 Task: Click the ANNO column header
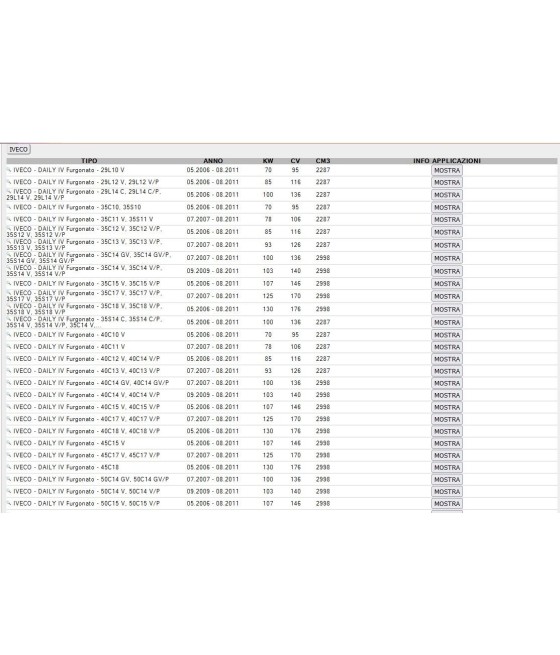pyautogui.click(x=213, y=160)
